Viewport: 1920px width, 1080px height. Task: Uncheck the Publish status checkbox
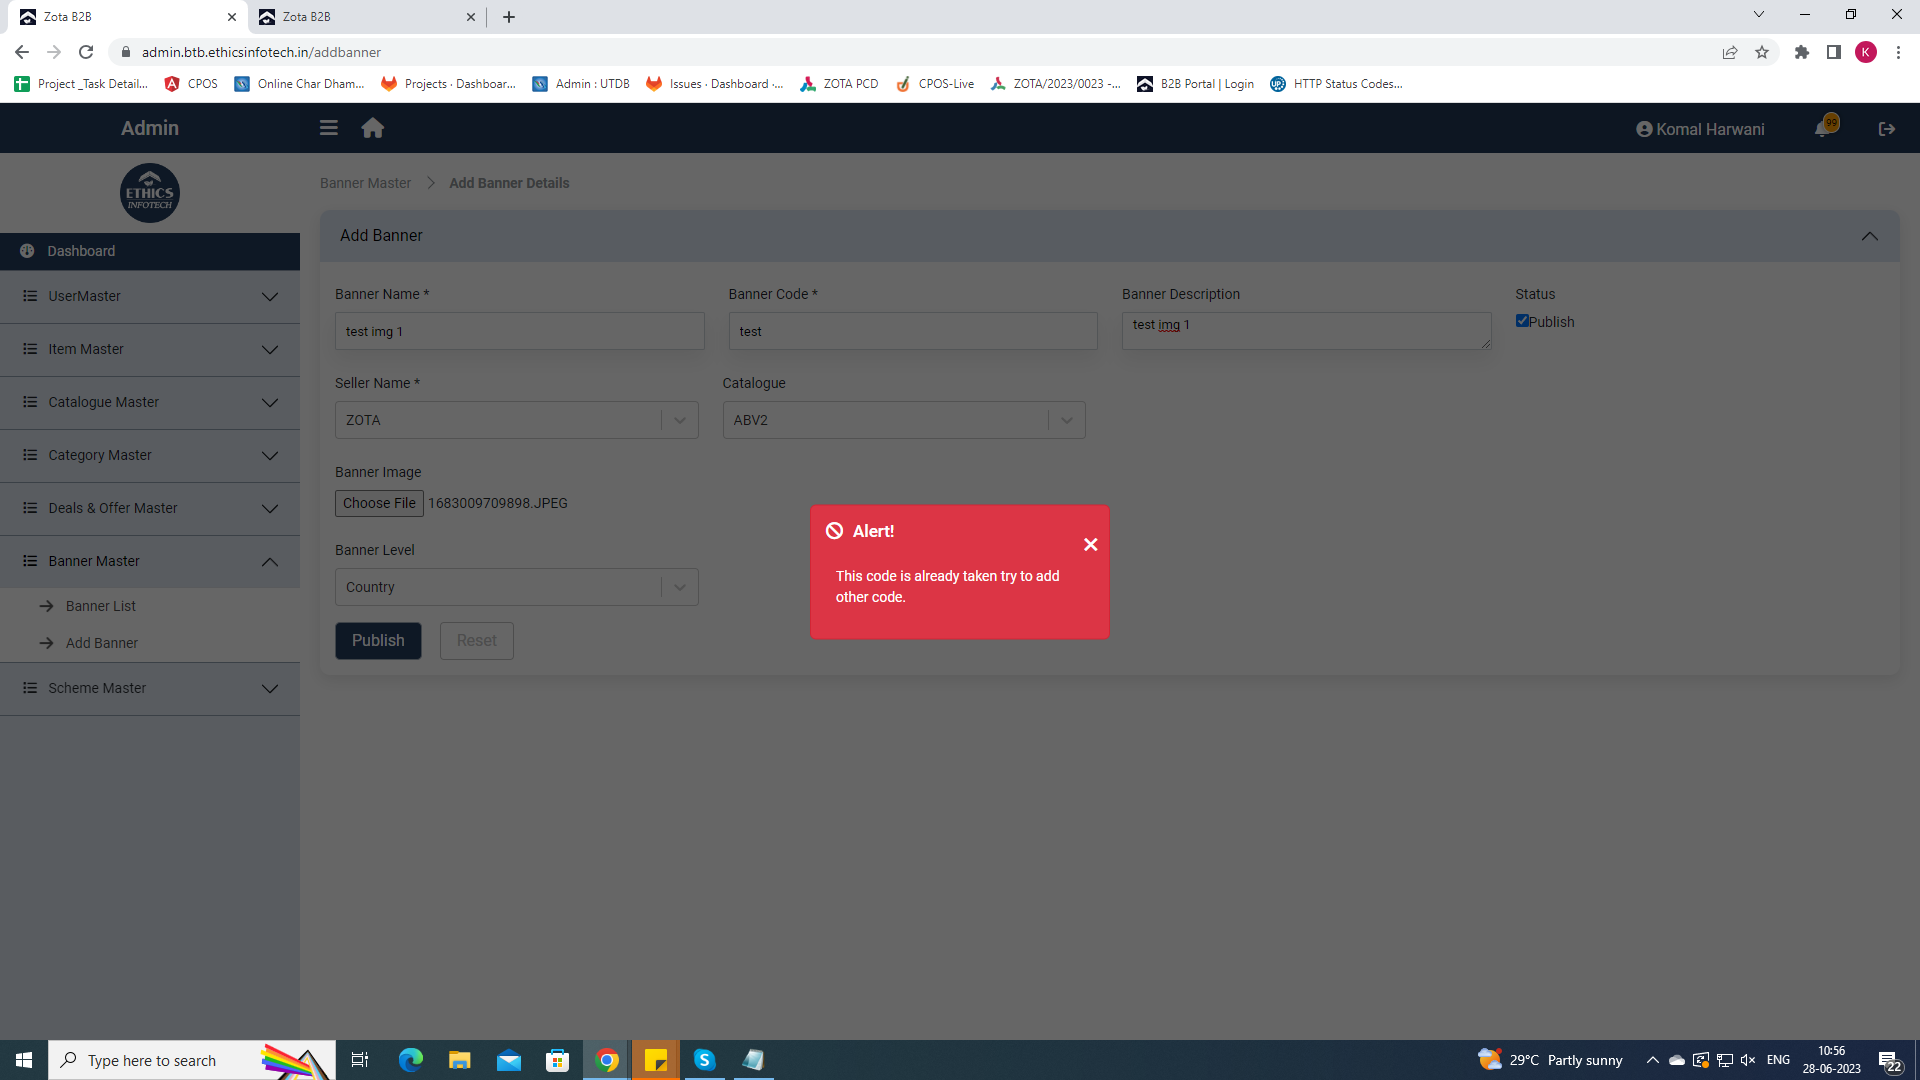pyautogui.click(x=1522, y=321)
